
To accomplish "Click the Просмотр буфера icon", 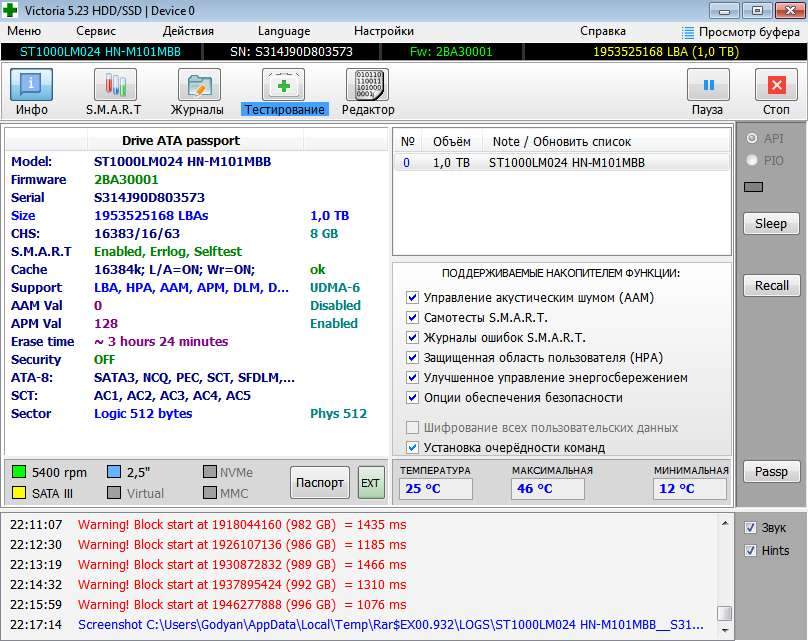I will pos(689,32).
